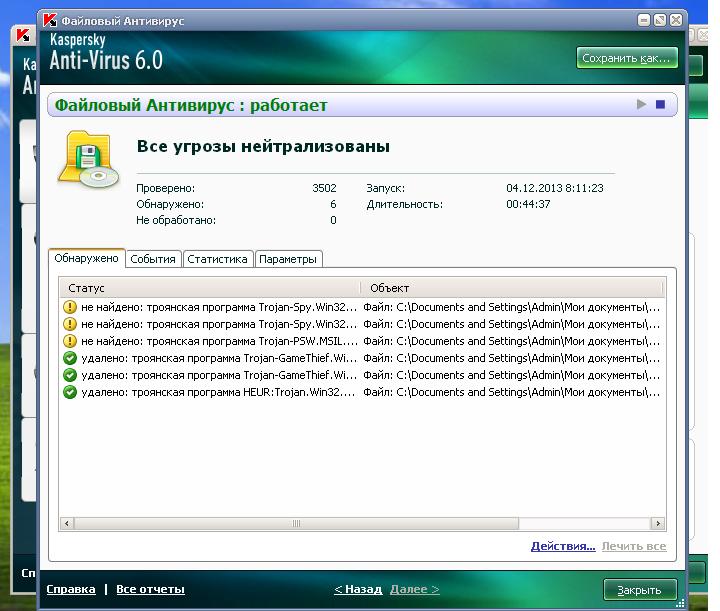This screenshot has height=611, width=720.
Task: Click warning icon on second Trojan-Spy.Win32 row
Action: tap(70, 324)
